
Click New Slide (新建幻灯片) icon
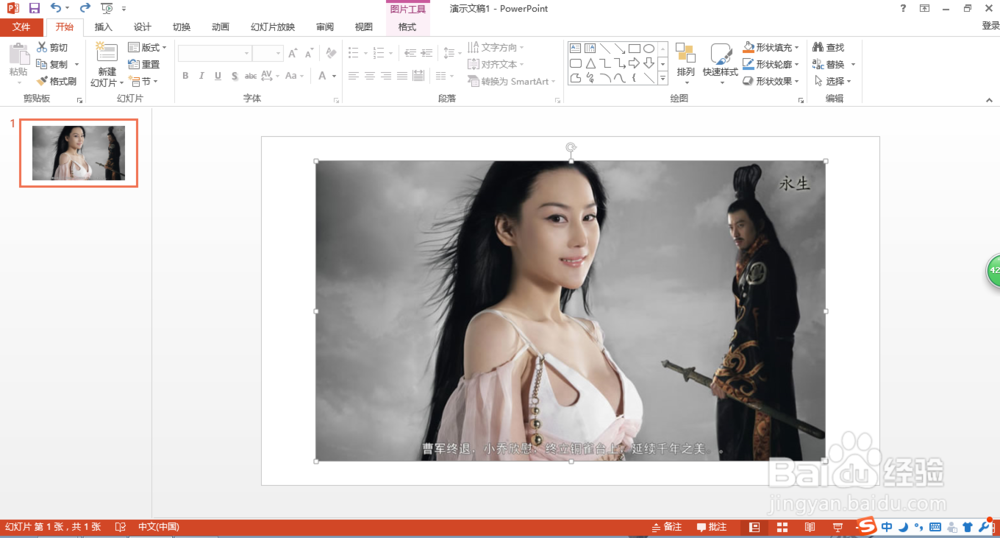[x=107, y=52]
